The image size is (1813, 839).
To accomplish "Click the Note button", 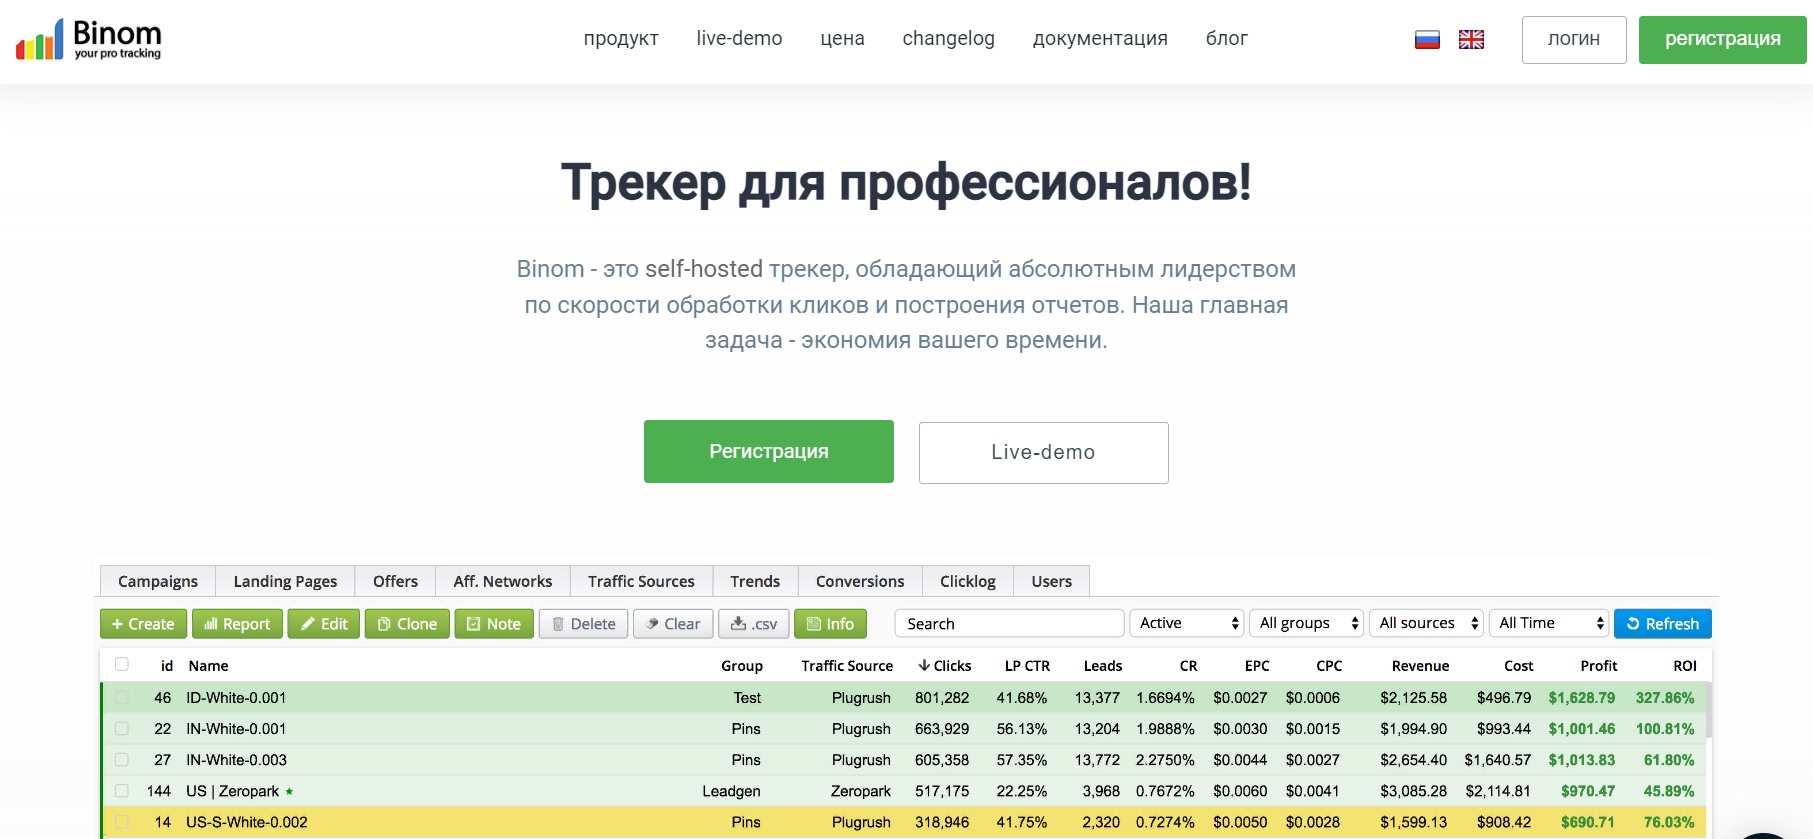I will (494, 623).
